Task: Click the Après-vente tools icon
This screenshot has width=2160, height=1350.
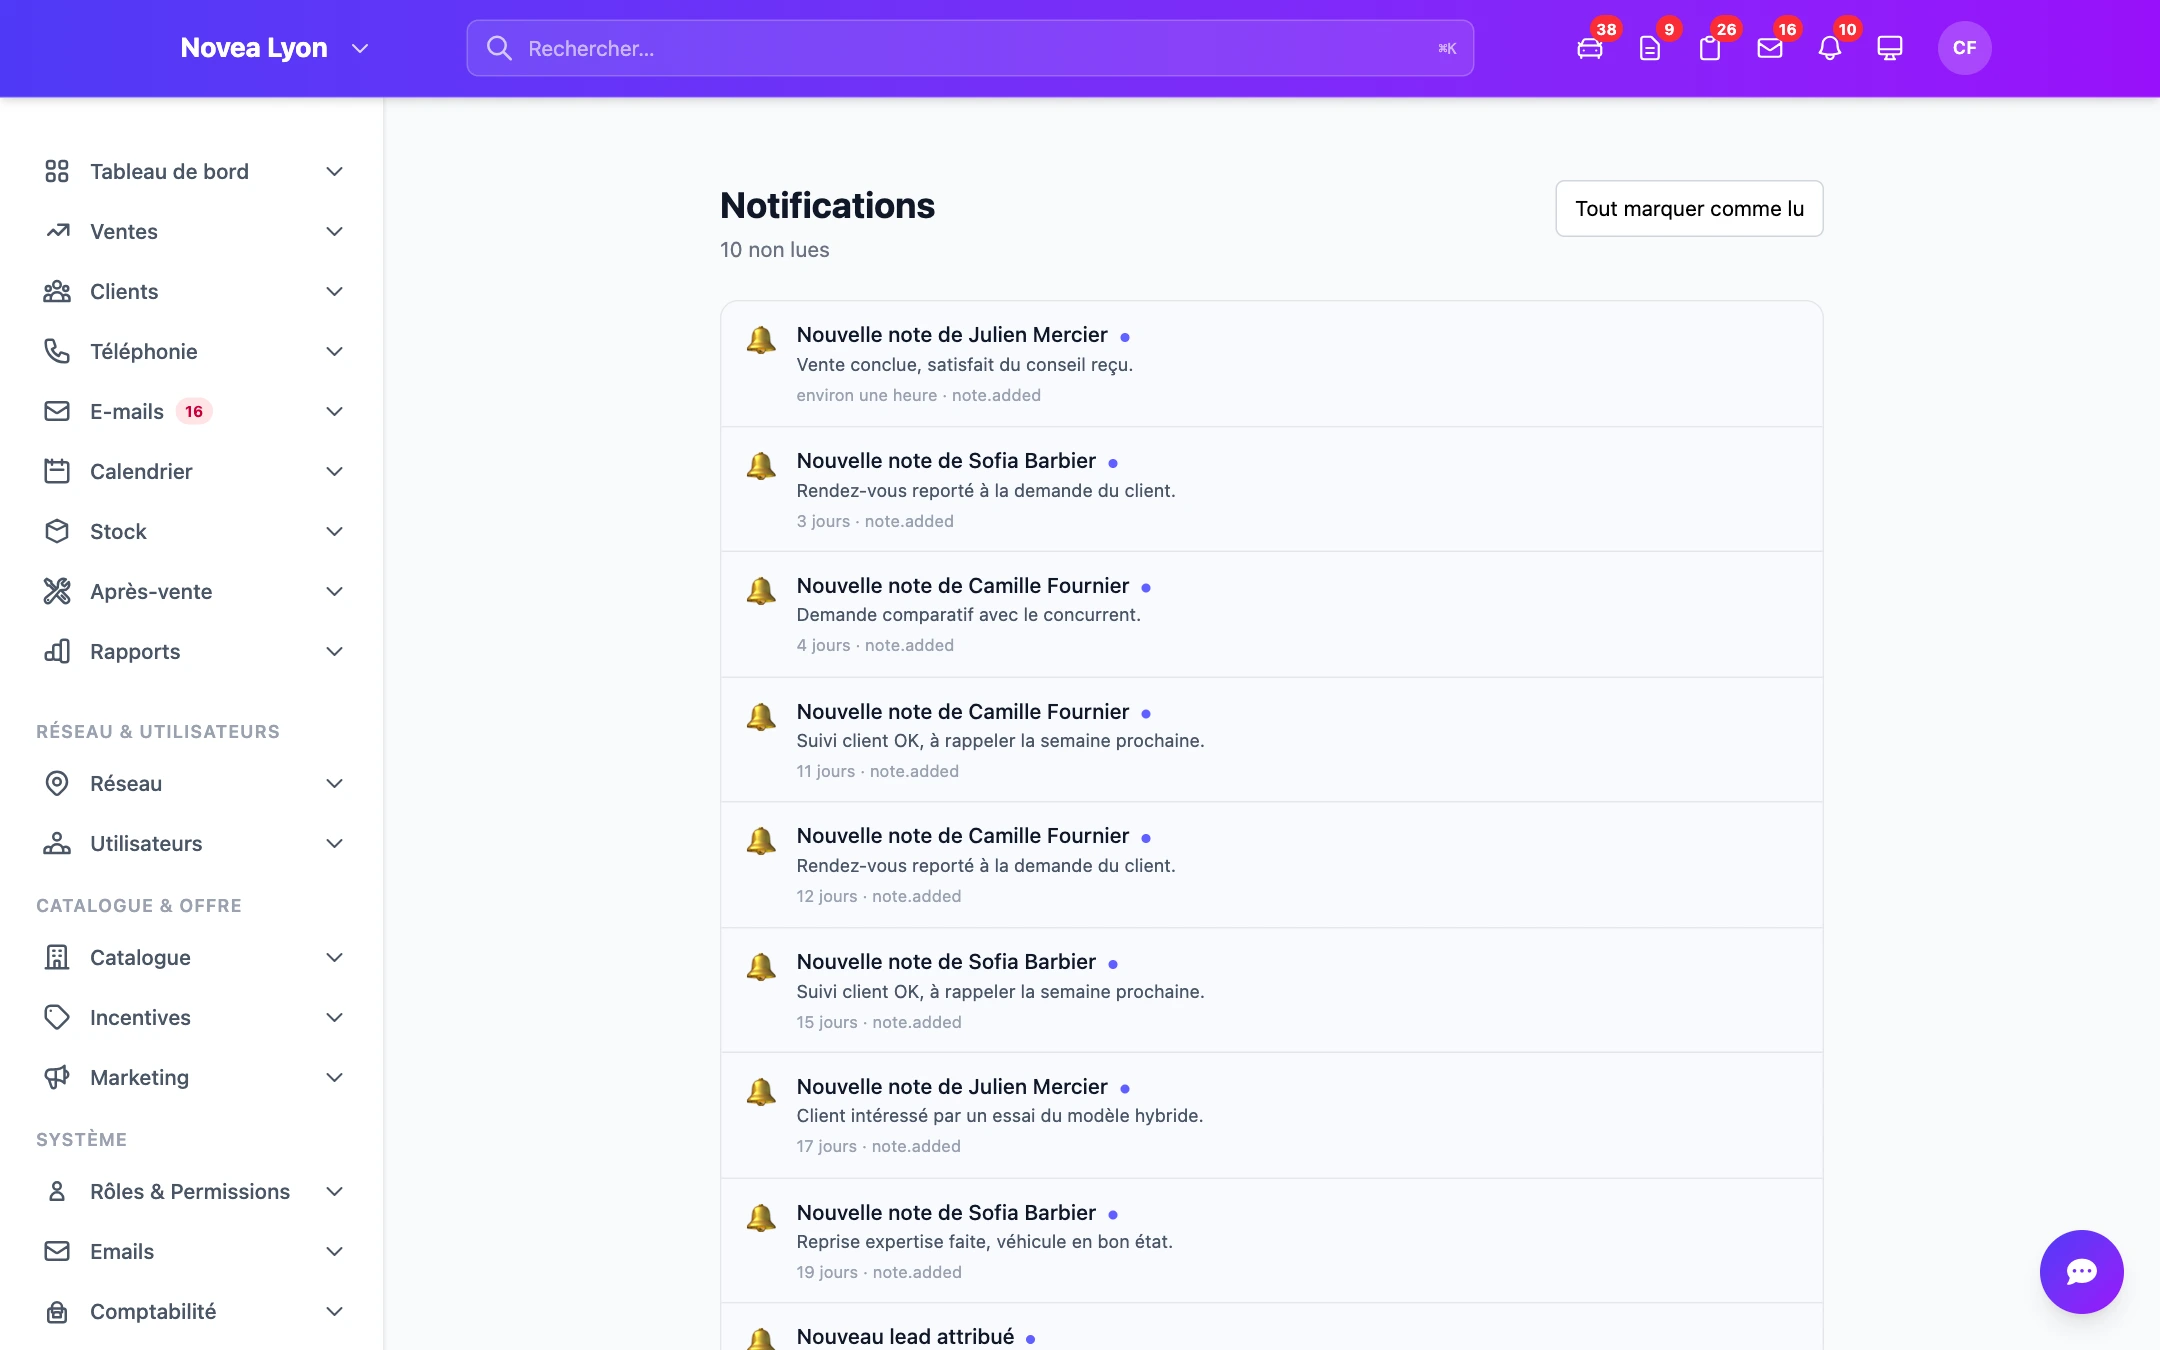Action: click(57, 591)
